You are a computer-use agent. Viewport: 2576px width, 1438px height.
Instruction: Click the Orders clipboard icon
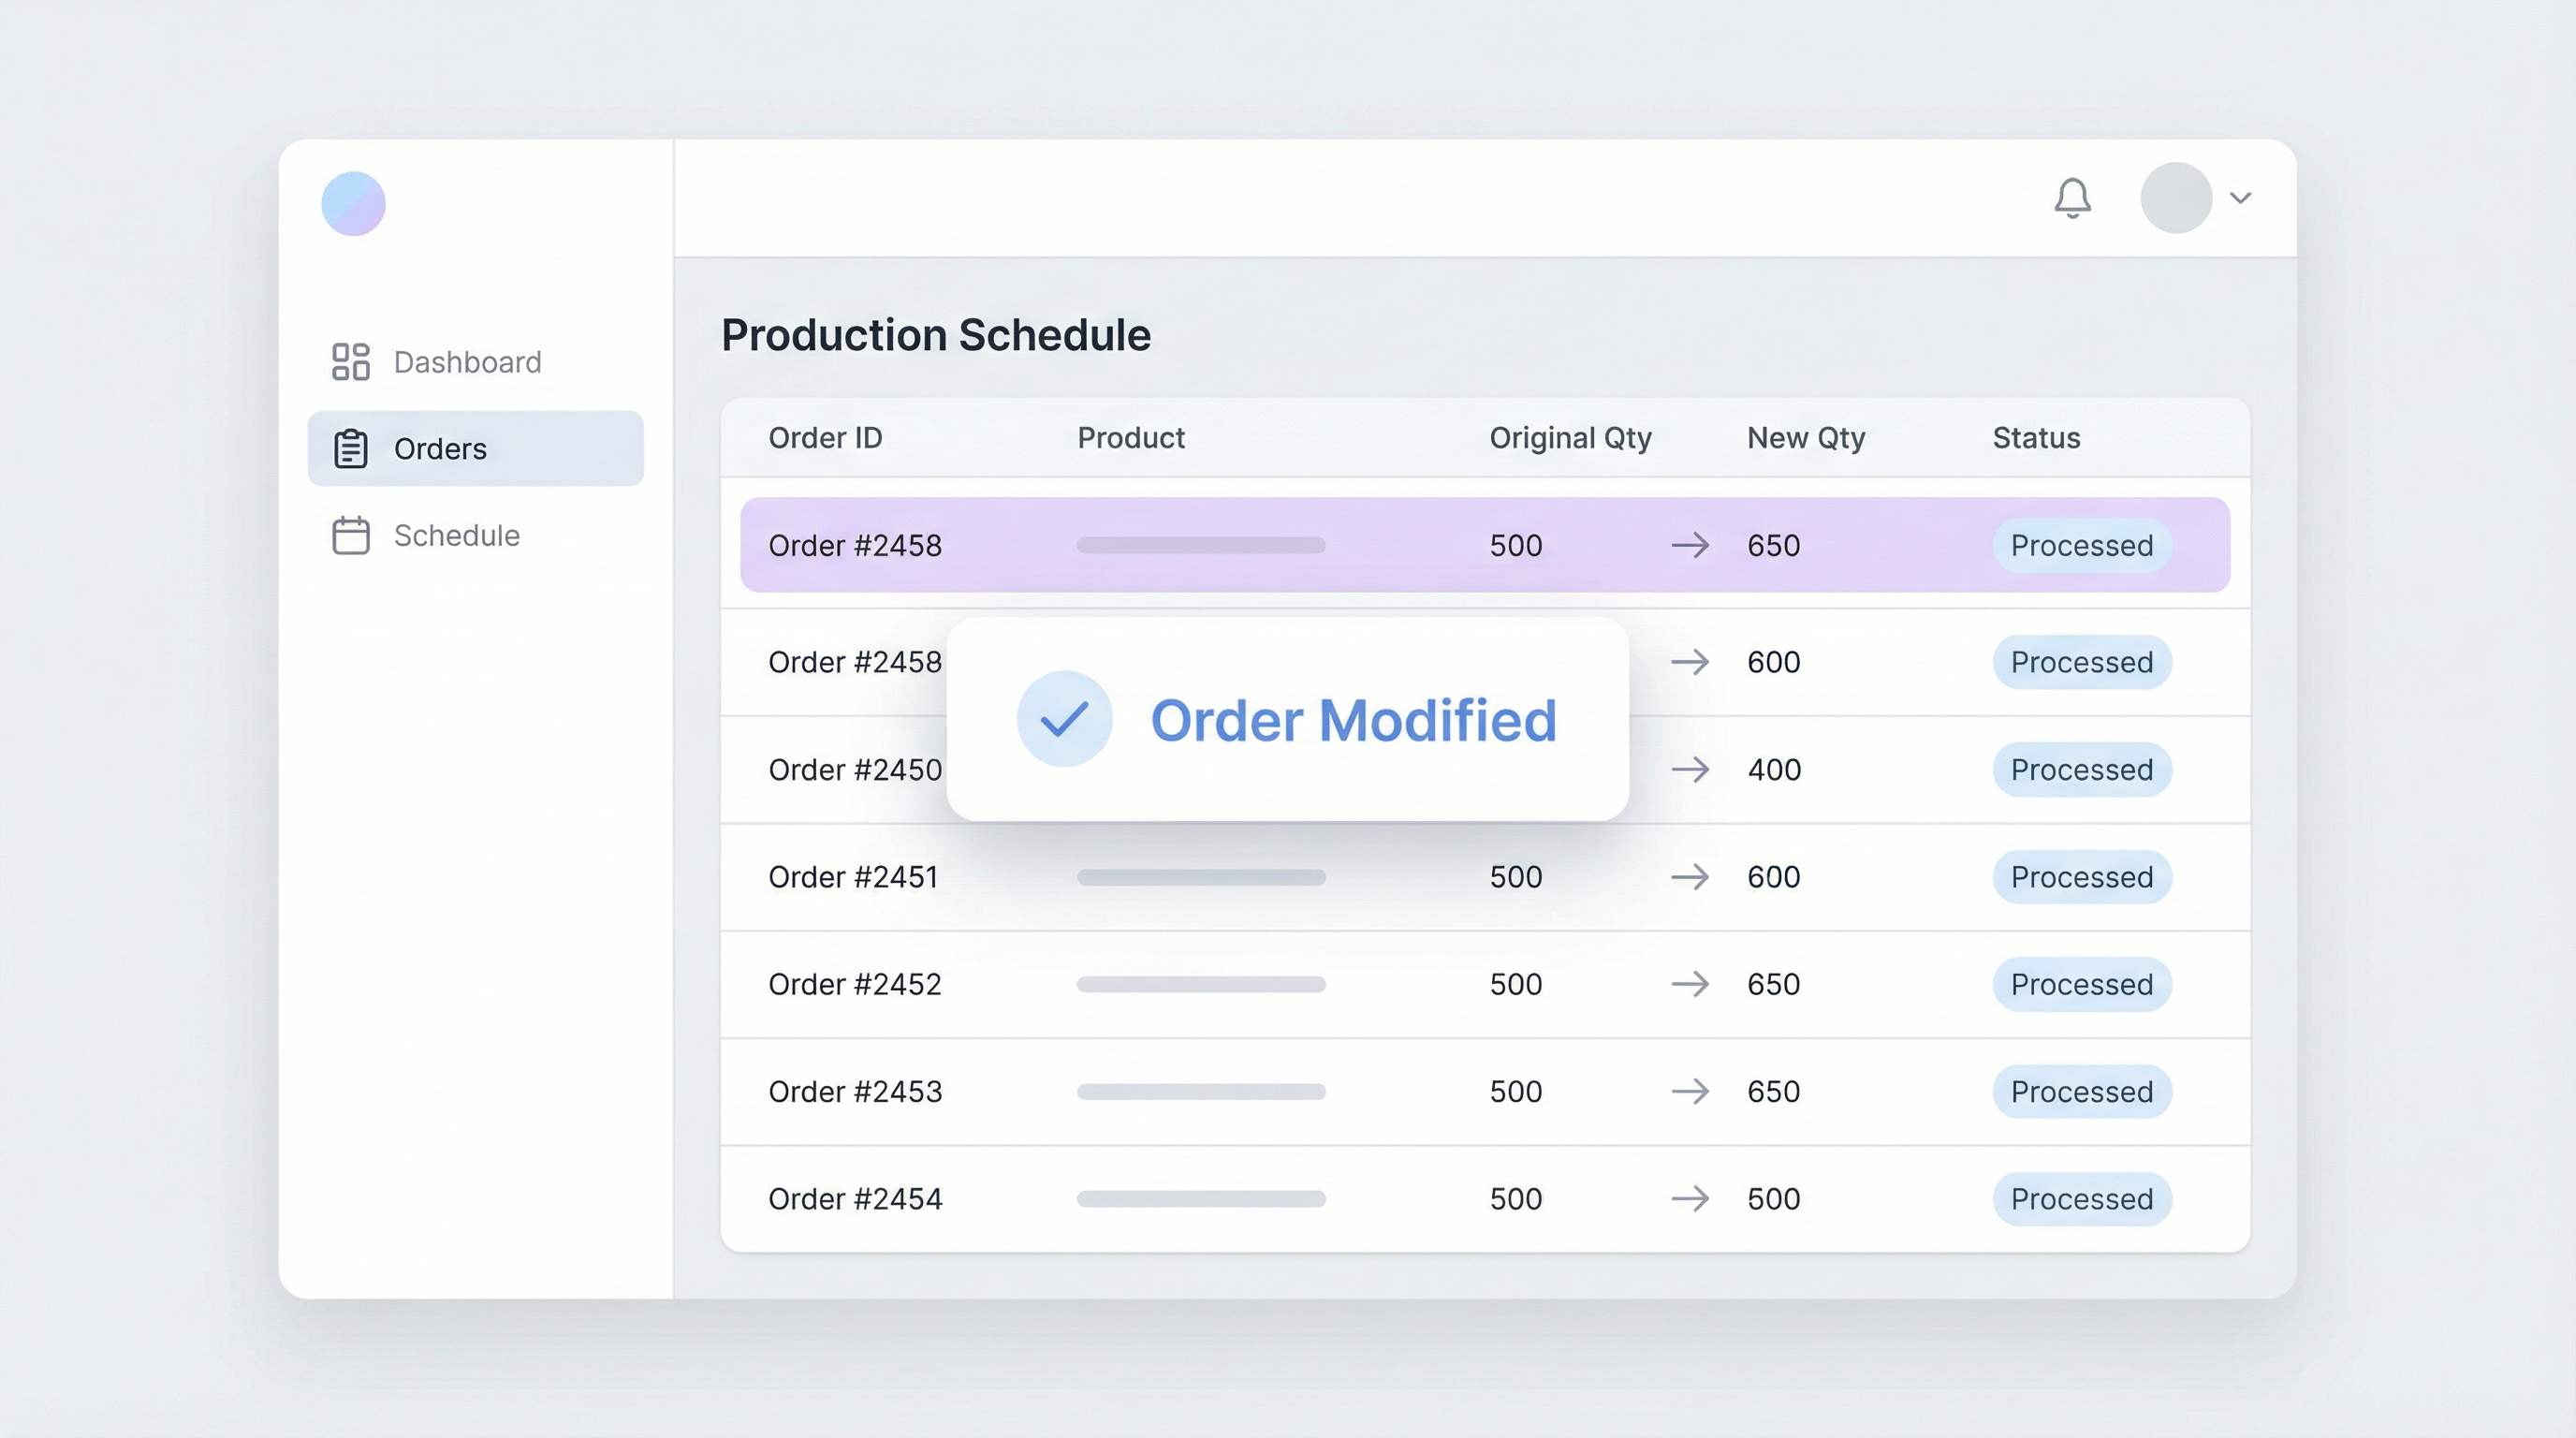pos(349,448)
